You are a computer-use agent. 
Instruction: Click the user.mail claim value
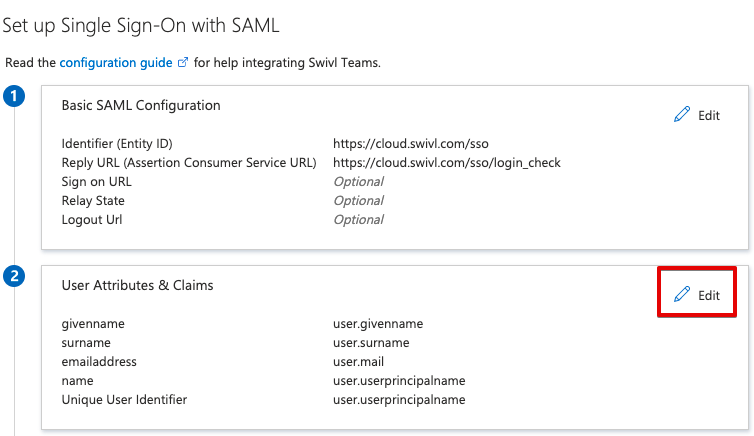358,361
